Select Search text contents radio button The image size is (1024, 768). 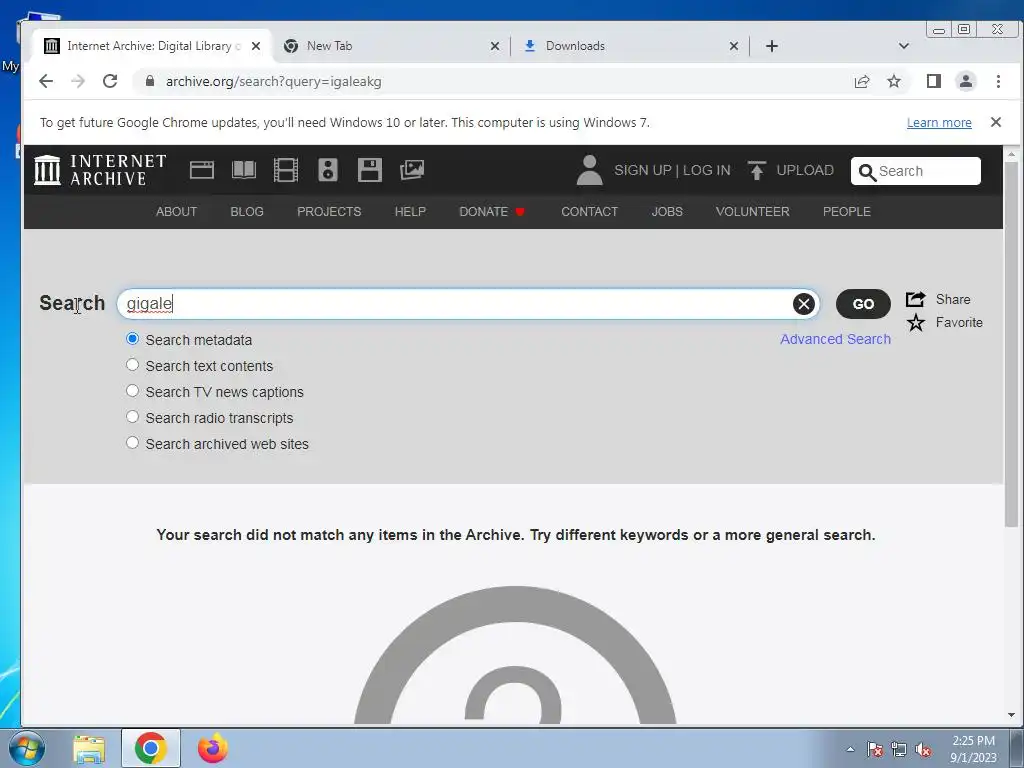(x=132, y=365)
